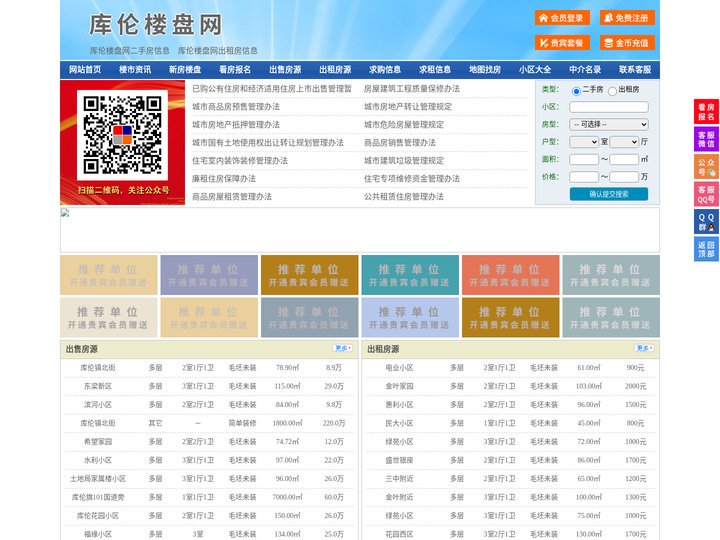The image size is (720, 540).
Task: Open the 惠利小区 rental listing
Action: click(399, 405)
